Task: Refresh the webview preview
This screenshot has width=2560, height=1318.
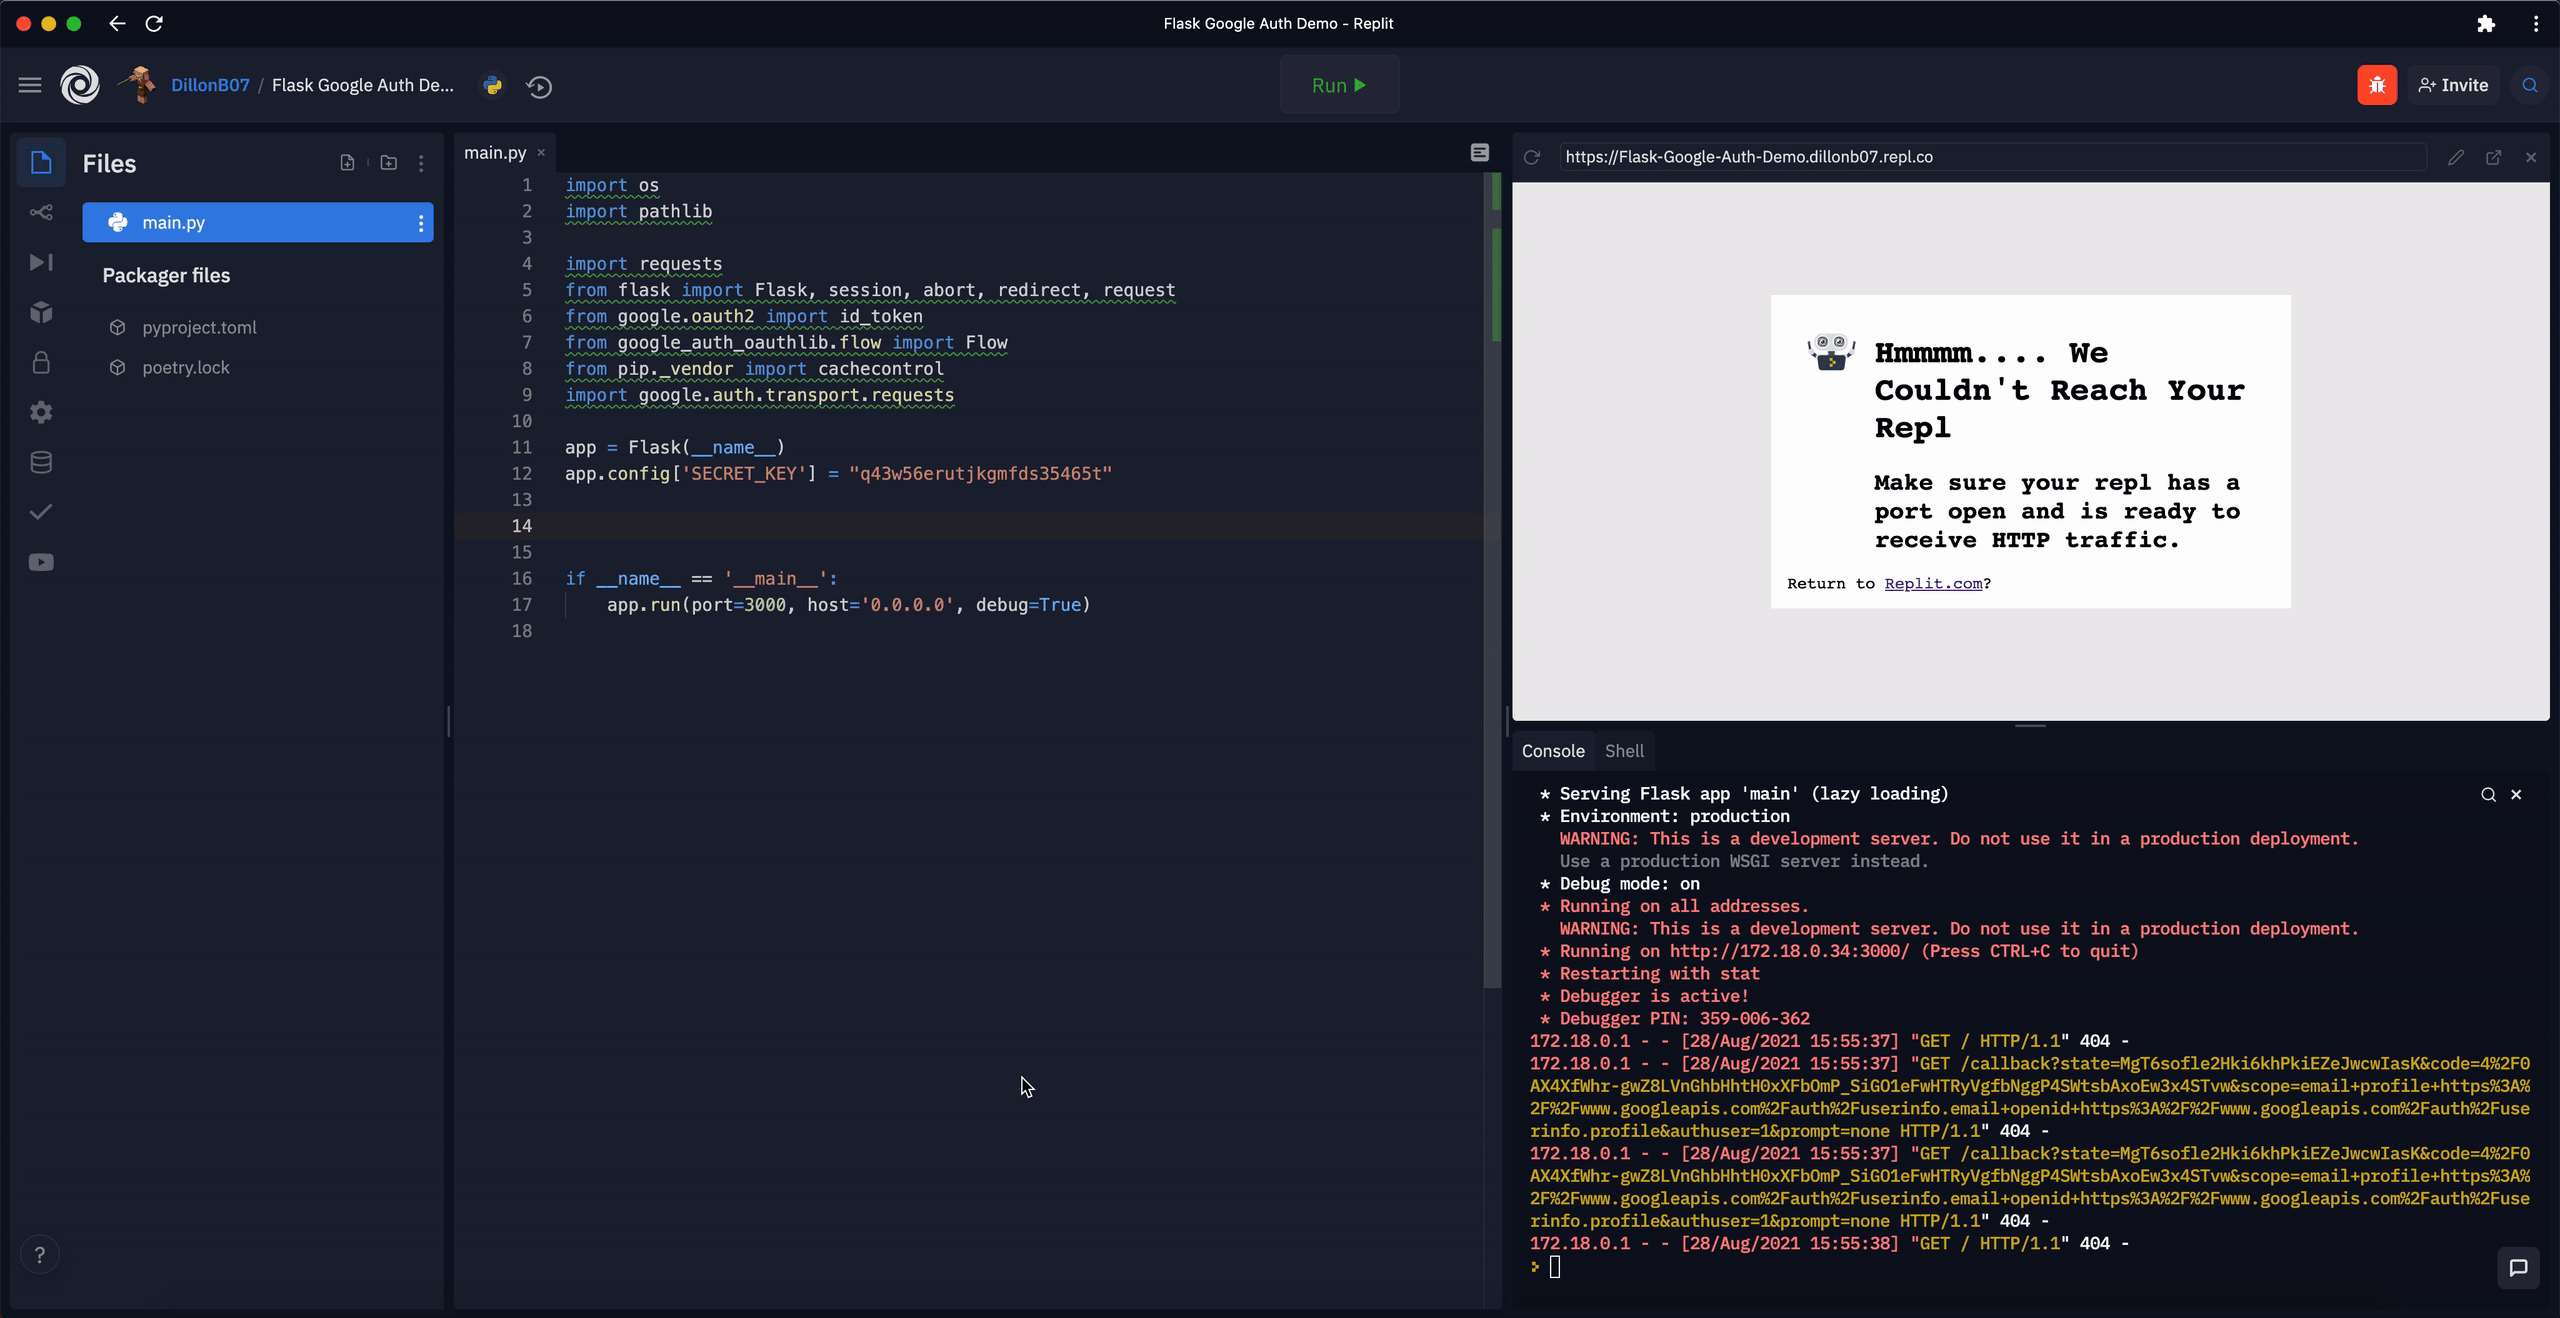Action: coord(1531,157)
